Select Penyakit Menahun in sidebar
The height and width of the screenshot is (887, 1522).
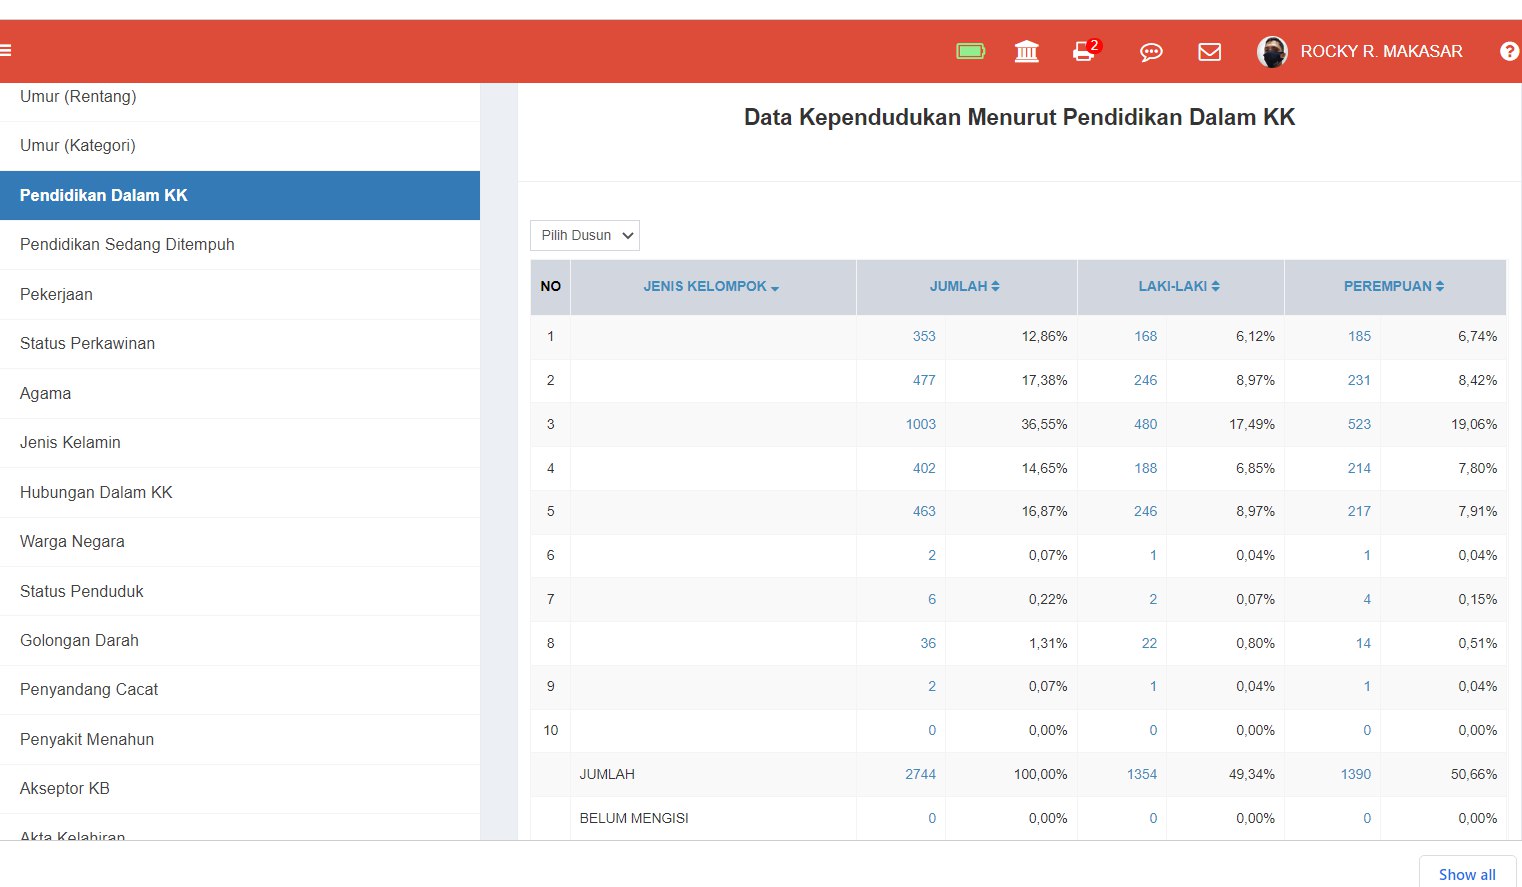click(240, 740)
